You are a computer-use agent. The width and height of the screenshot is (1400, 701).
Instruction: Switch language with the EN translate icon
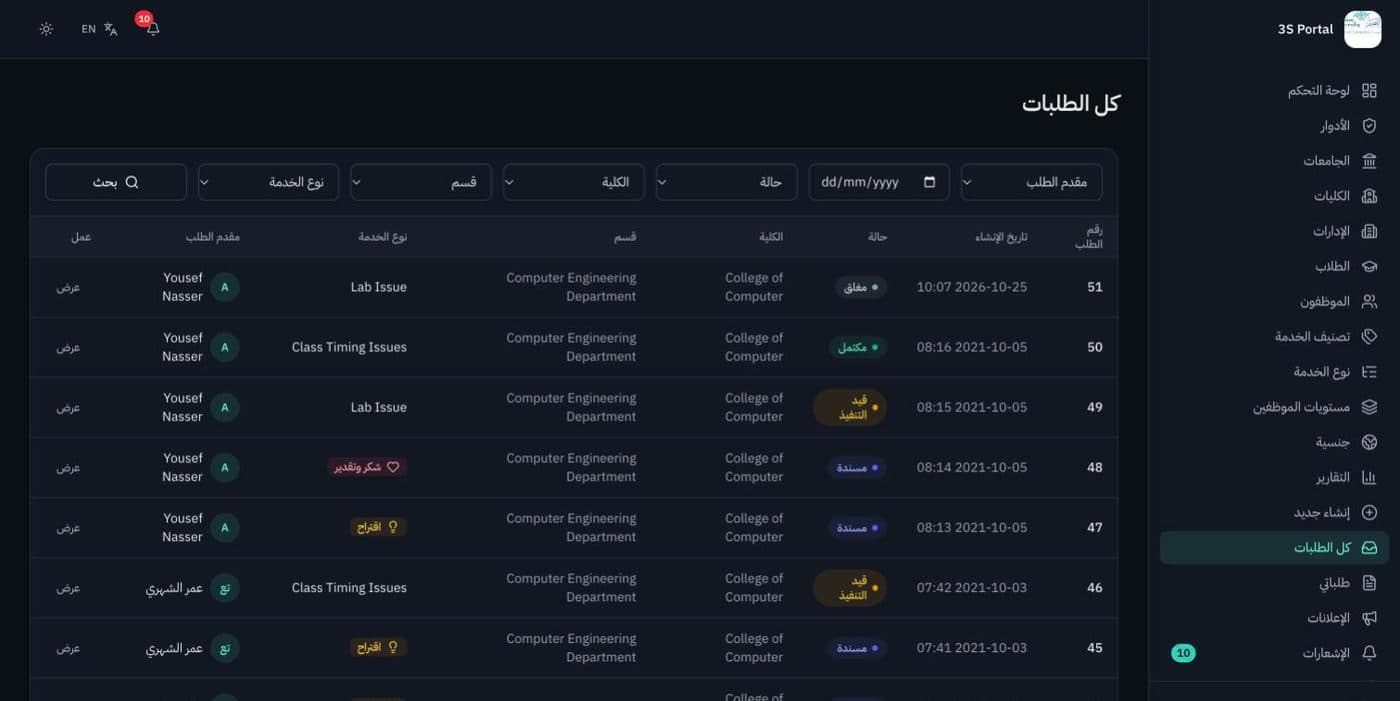[x=99, y=29]
